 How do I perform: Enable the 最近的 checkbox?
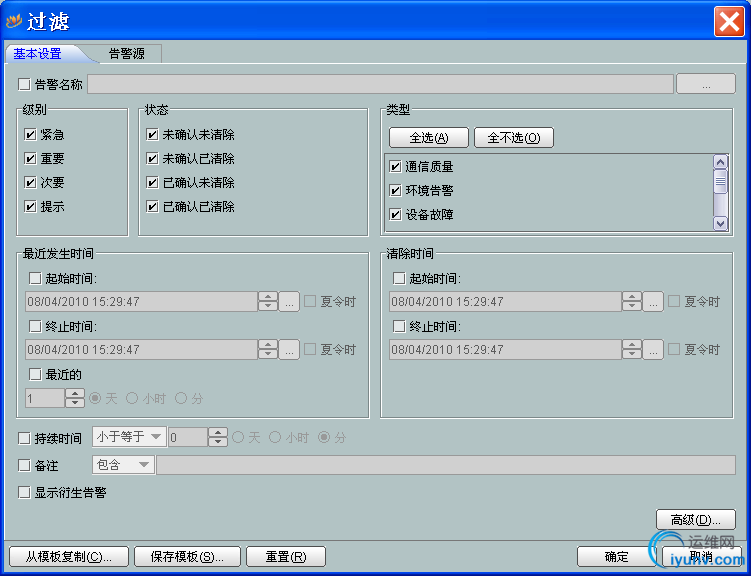(35, 374)
